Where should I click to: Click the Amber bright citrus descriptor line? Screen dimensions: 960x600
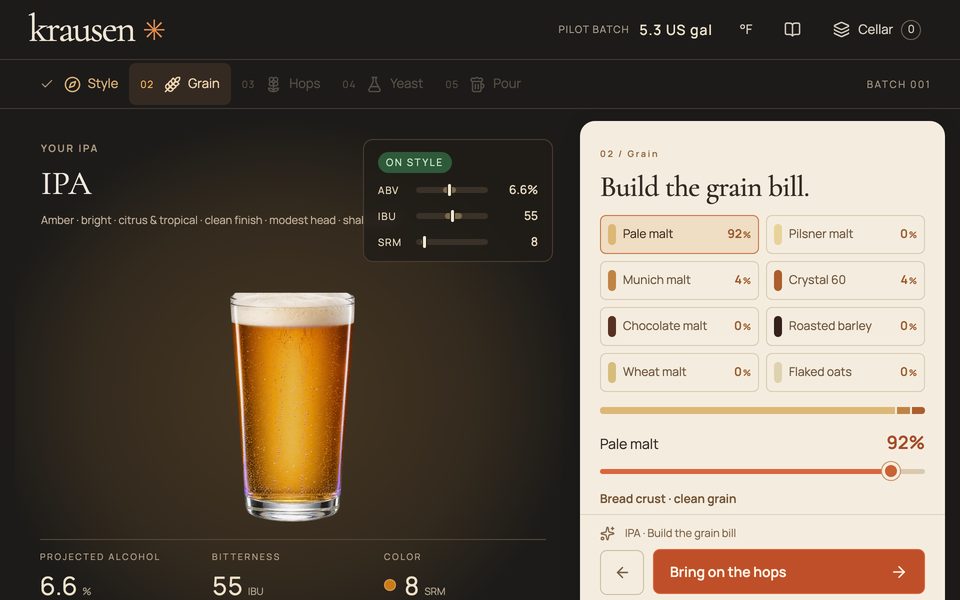202,220
